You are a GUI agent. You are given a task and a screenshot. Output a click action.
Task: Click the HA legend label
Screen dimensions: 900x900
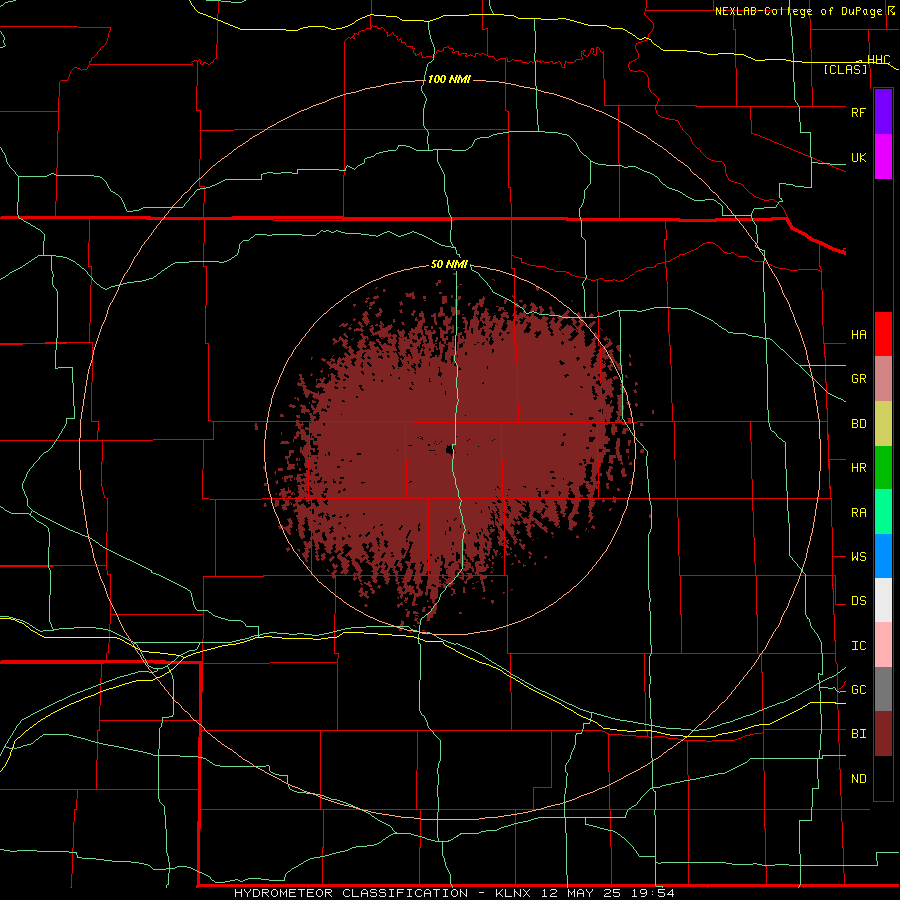point(858,335)
